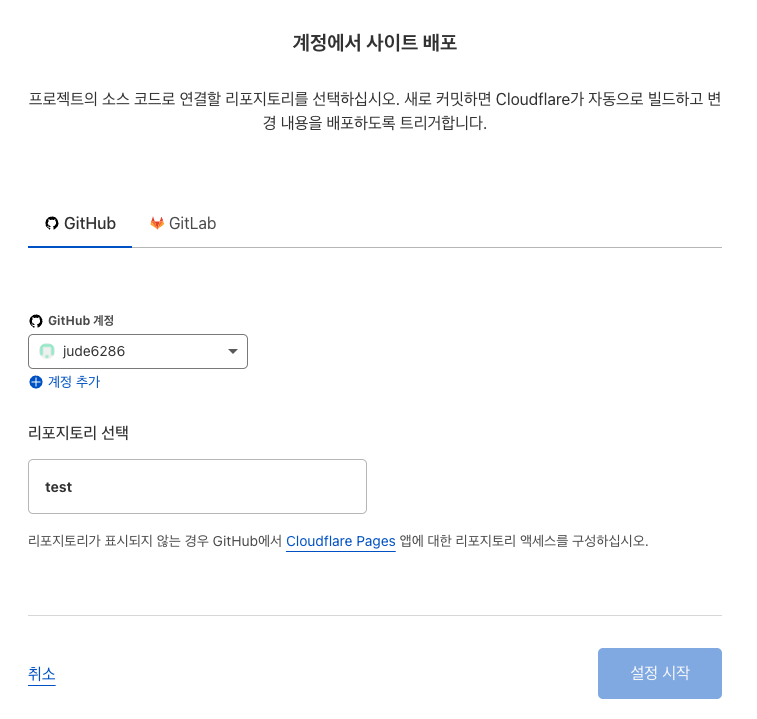This screenshot has width=757, height=719.
Task: Click the GitHub octocat icon in the tab
Action: coord(52,223)
